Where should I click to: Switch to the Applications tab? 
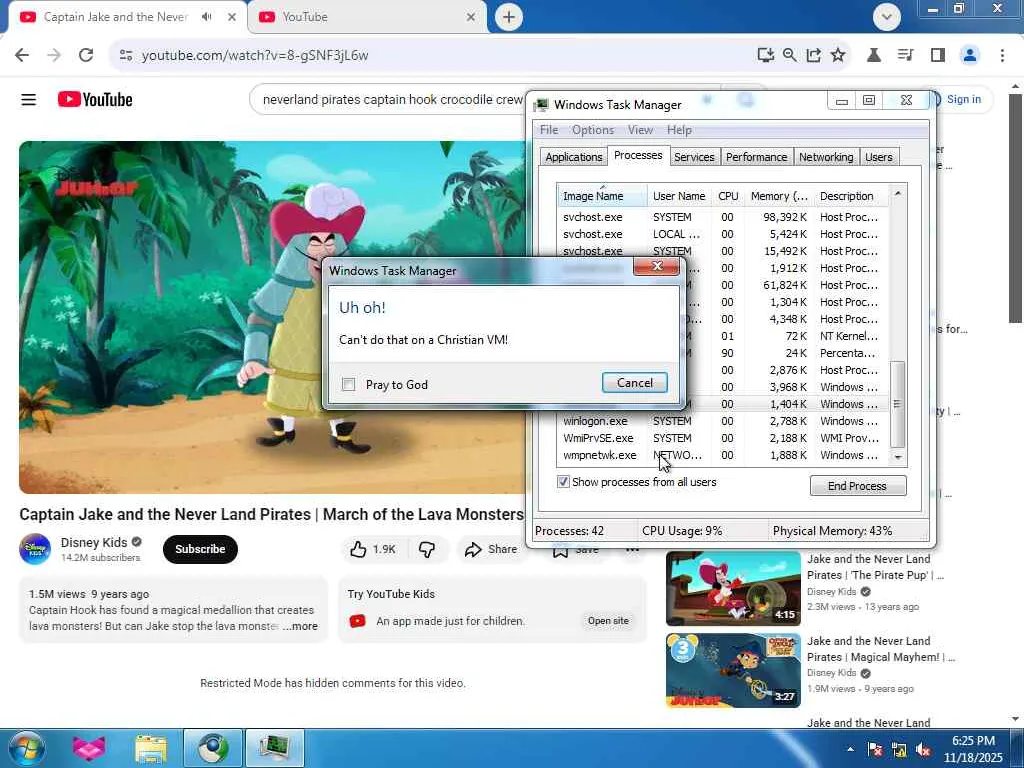pyautogui.click(x=573, y=157)
